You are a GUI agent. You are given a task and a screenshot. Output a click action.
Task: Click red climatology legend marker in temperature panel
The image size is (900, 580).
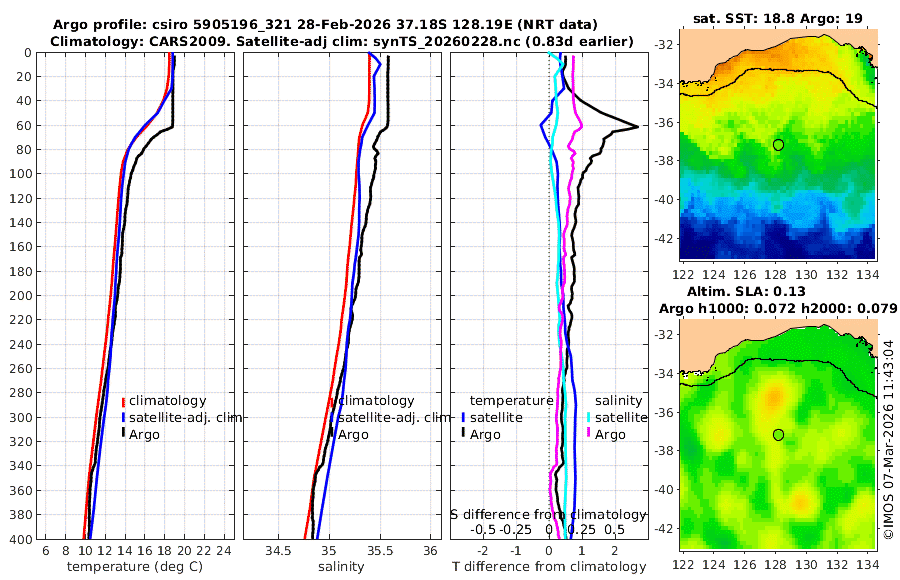pos(123,401)
